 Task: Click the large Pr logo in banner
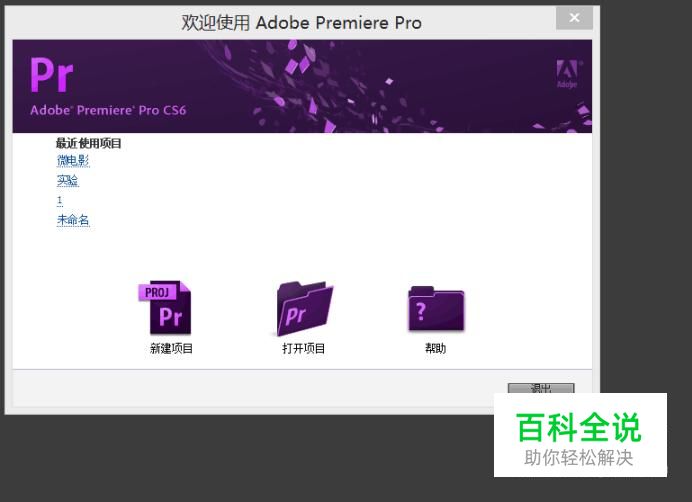coord(52,75)
